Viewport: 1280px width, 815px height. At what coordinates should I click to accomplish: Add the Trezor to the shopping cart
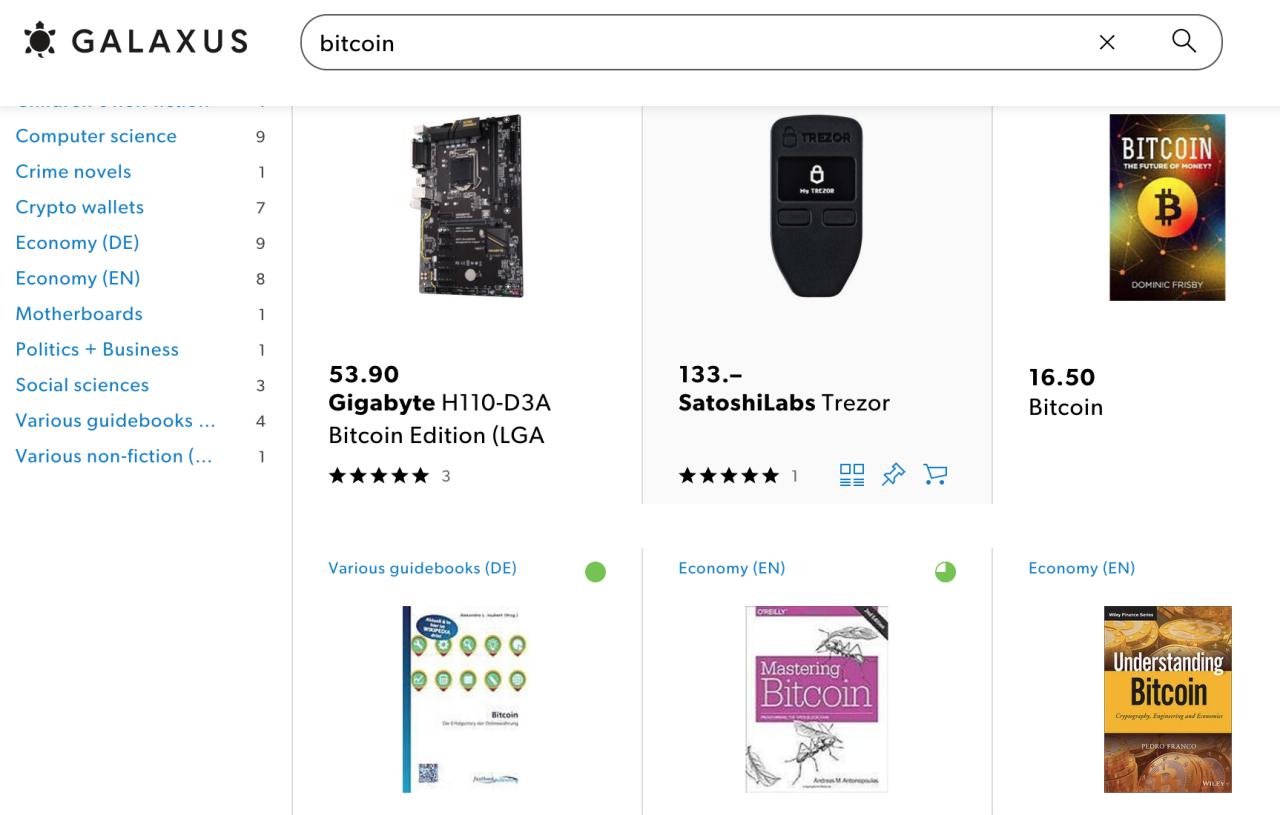coord(935,475)
